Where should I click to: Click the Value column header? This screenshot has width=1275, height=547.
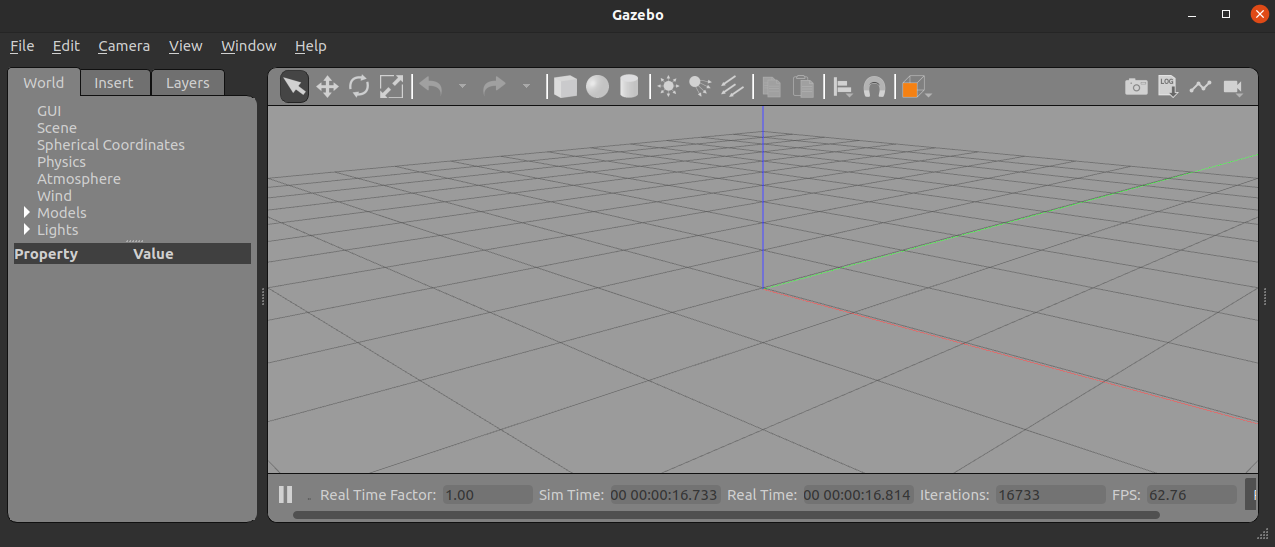pyautogui.click(x=153, y=254)
